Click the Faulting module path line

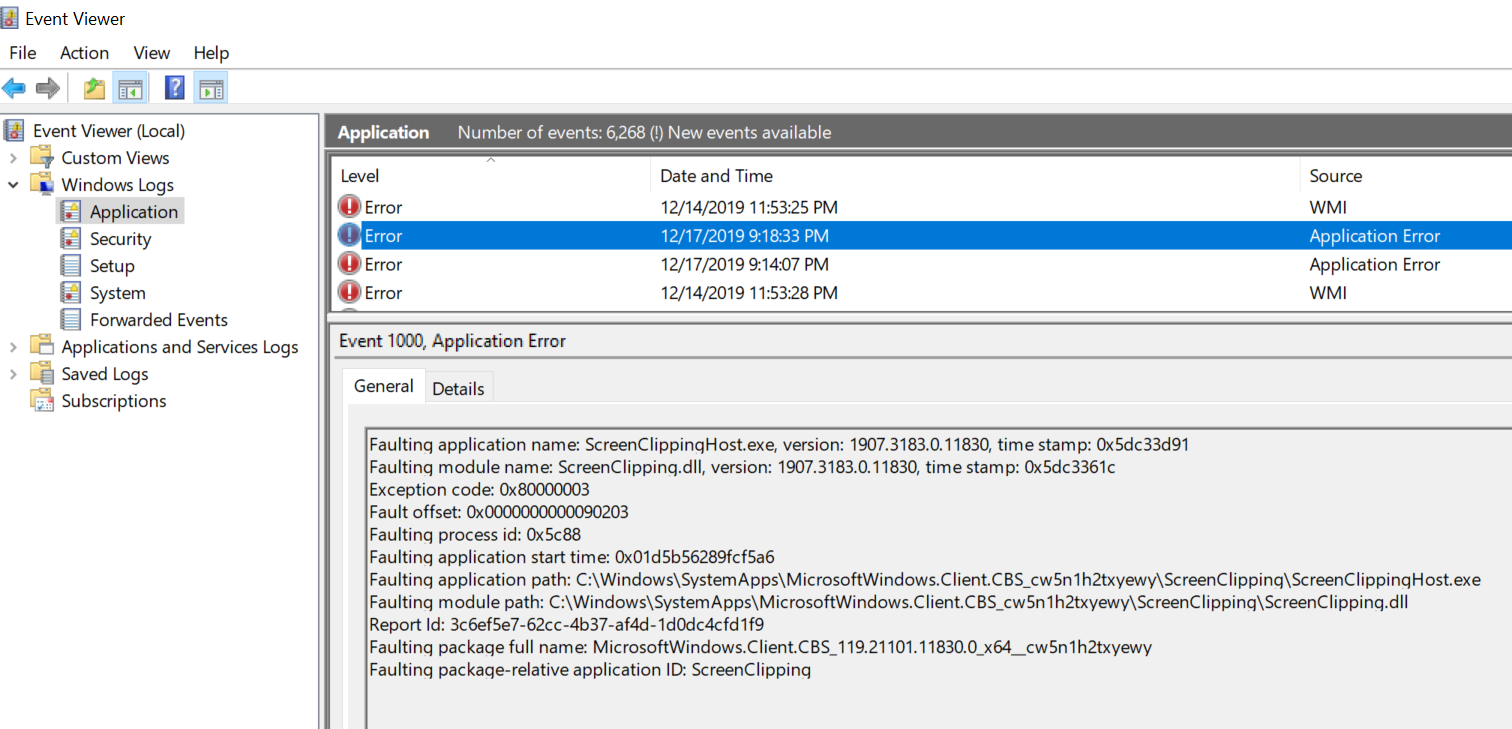889,602
